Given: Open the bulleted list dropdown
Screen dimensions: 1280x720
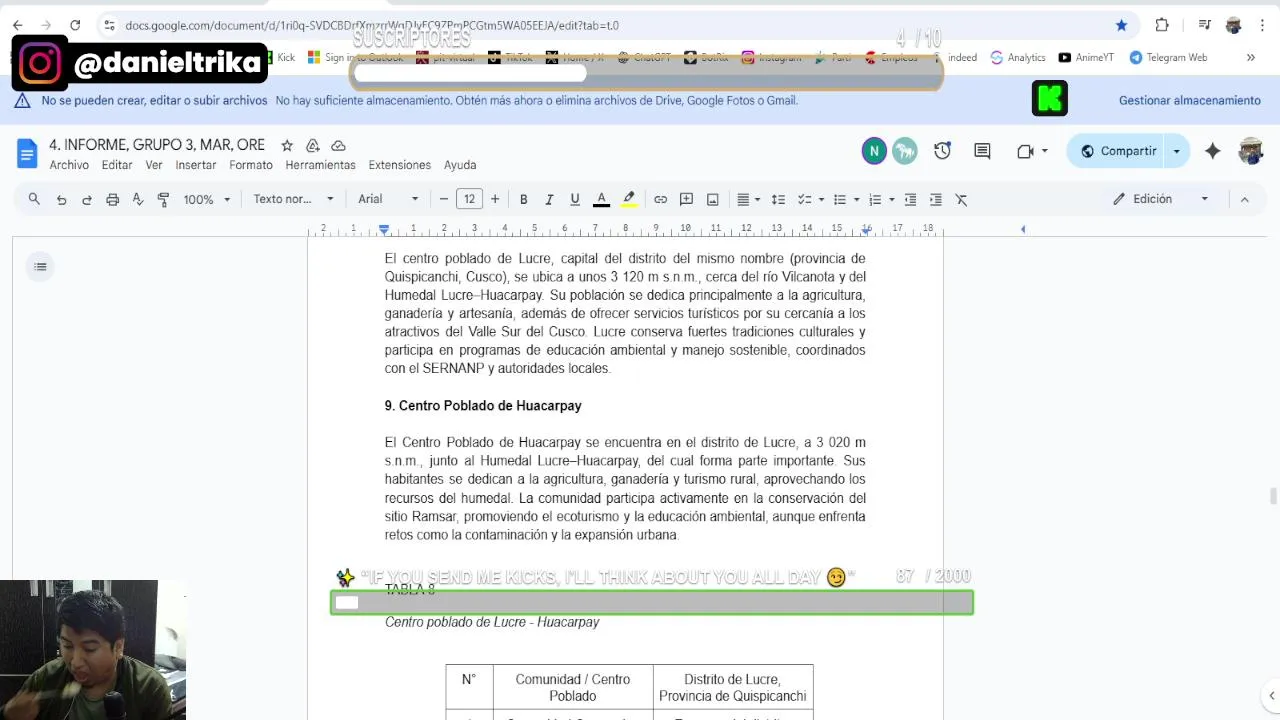Looking at the screenshot, I should pos(845,199).
